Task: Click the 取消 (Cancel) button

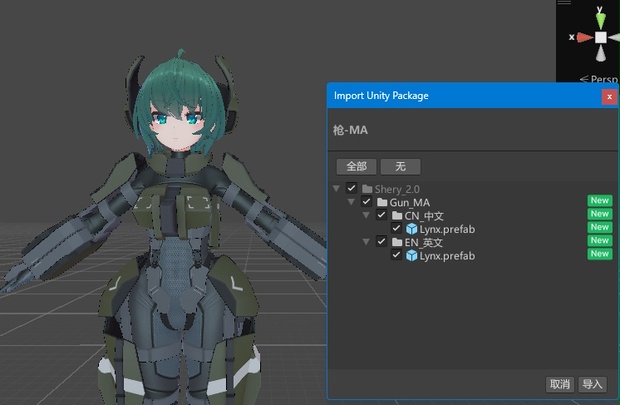Action: (x=560, y=384)
